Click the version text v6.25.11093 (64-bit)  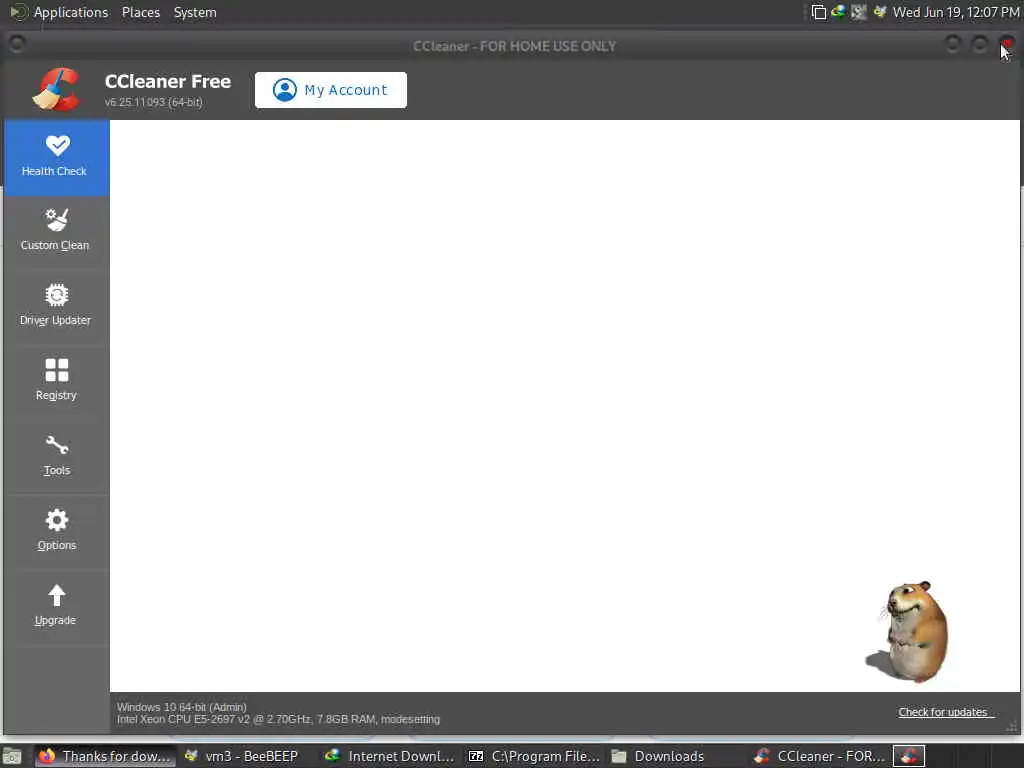point(153,102)
